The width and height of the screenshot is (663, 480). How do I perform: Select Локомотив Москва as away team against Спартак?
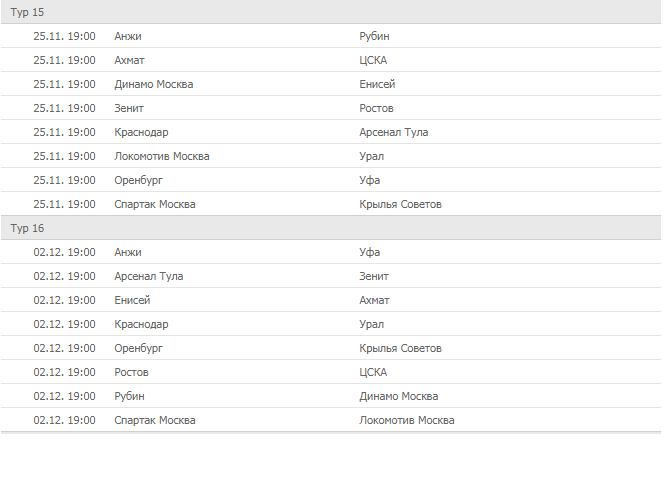(407, 420)
